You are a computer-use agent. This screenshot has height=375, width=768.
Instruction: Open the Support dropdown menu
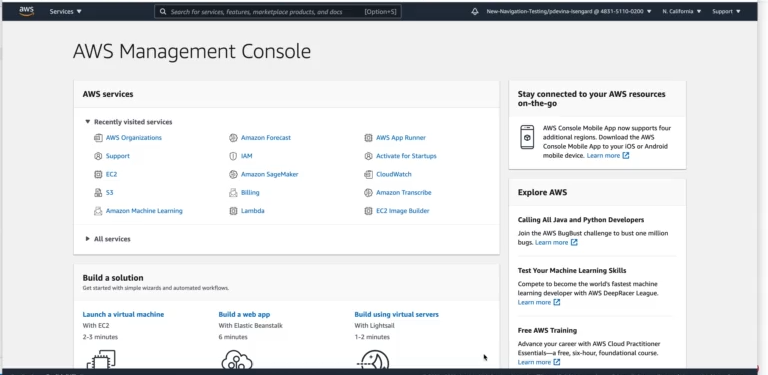click(x=726, y=11)
